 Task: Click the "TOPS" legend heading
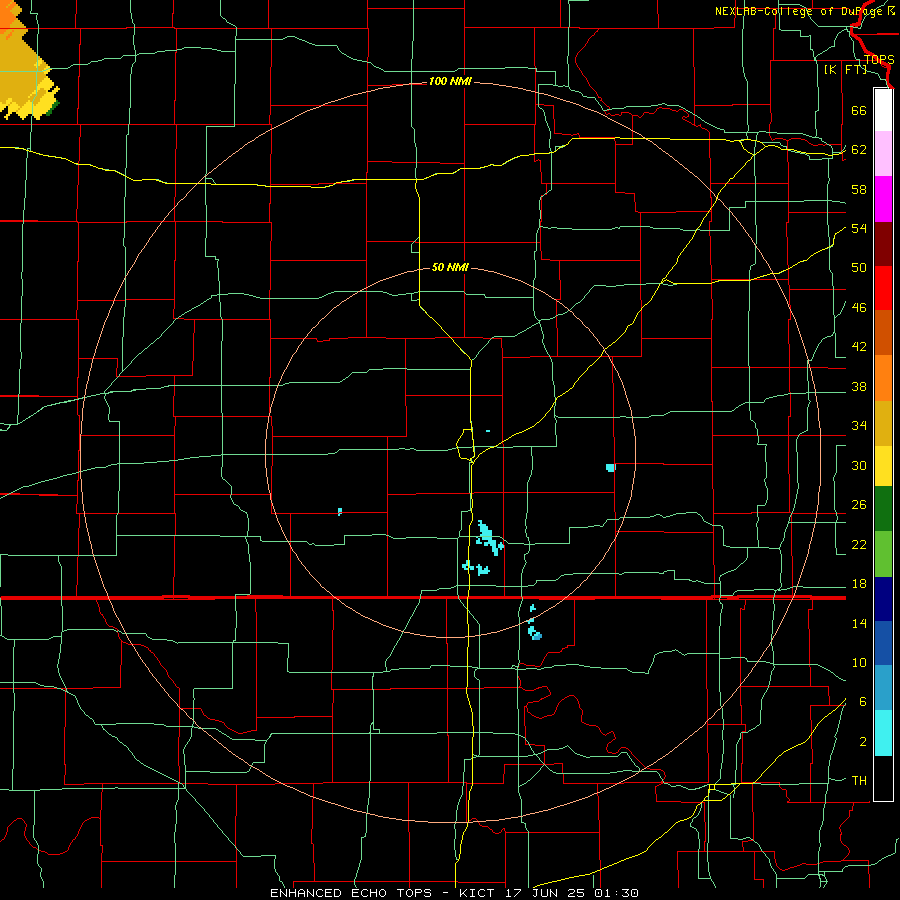[879, 60]
